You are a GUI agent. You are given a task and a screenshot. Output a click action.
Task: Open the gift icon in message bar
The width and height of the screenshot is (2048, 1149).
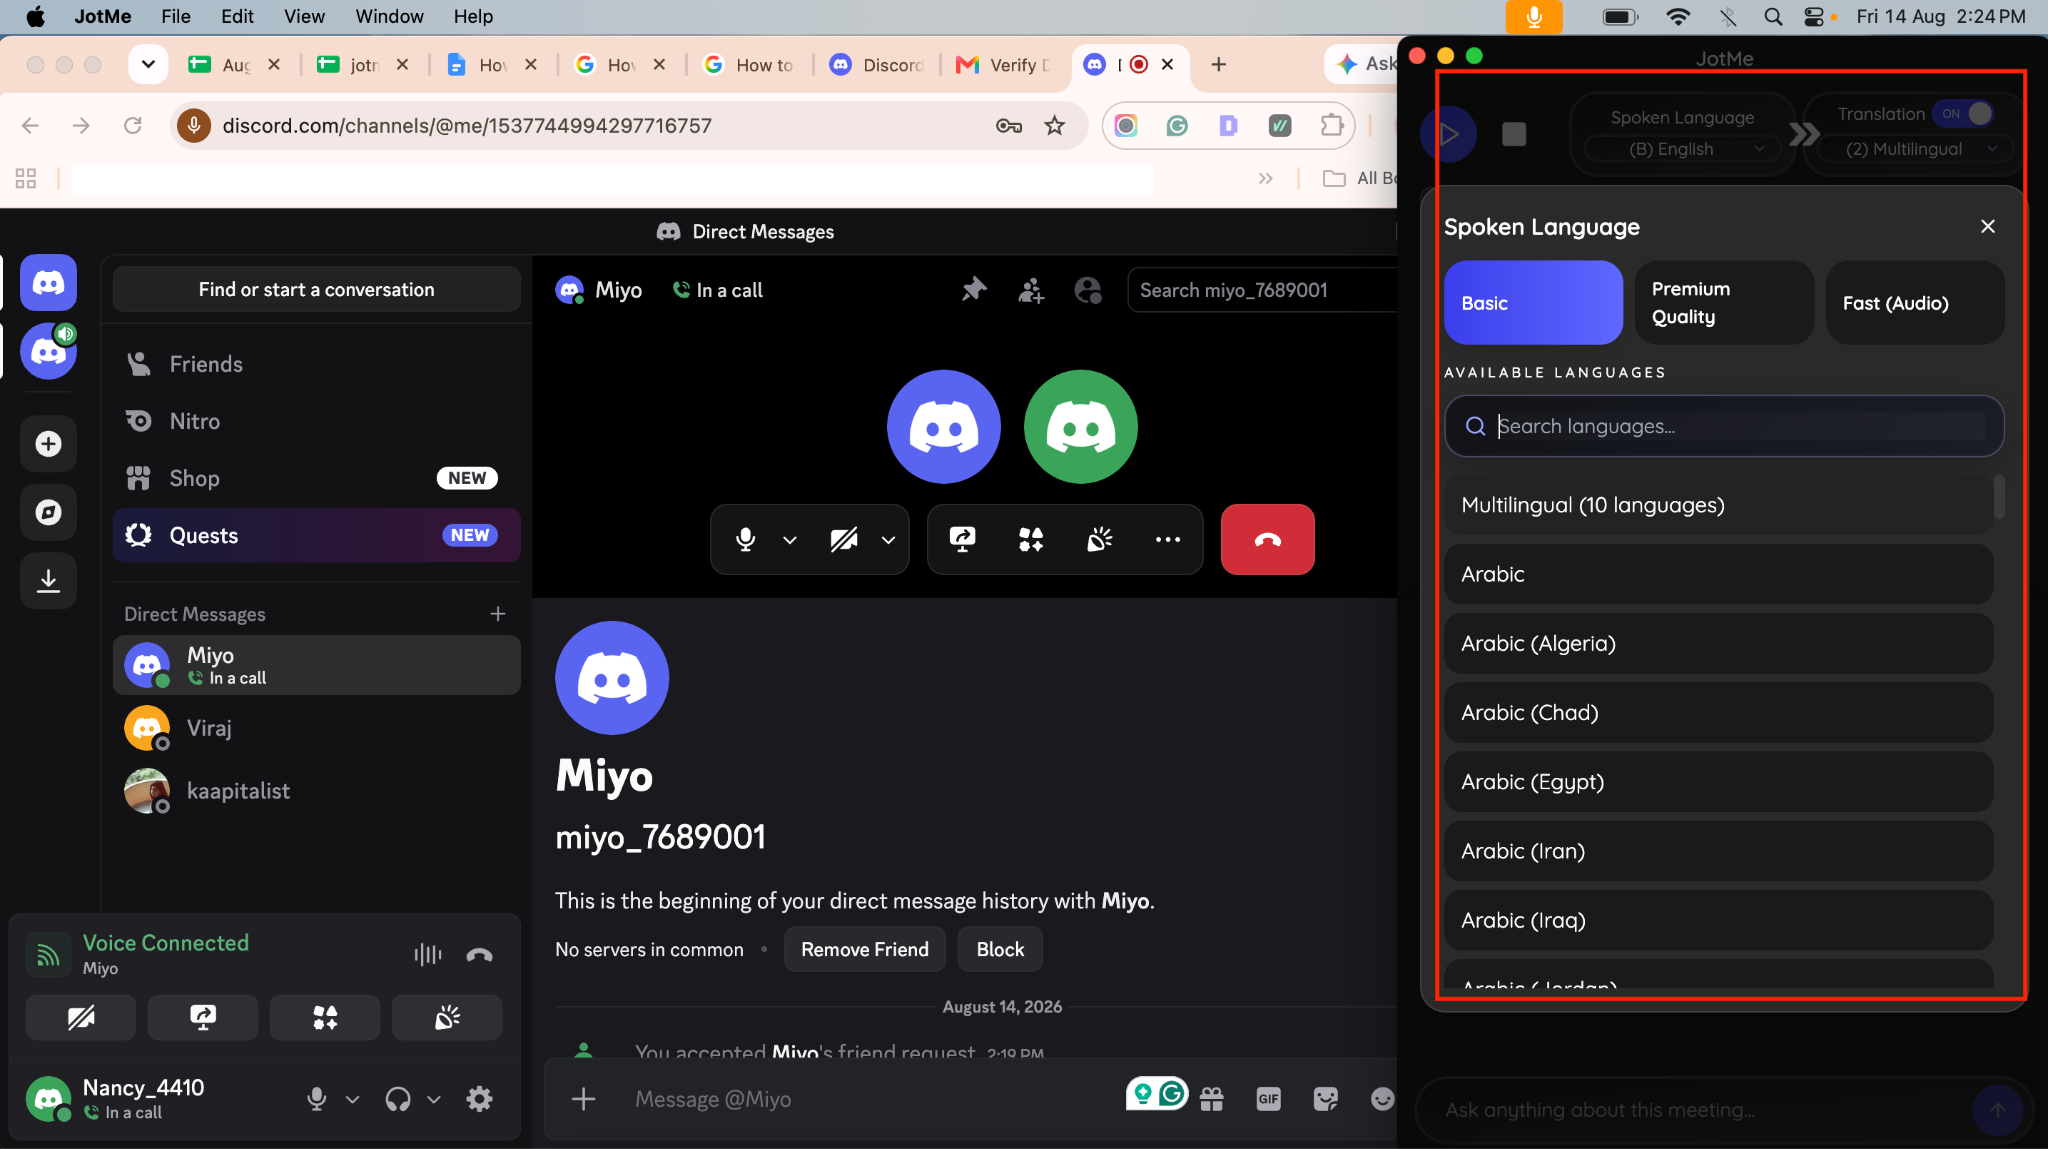click(x=1212, y=1099)
